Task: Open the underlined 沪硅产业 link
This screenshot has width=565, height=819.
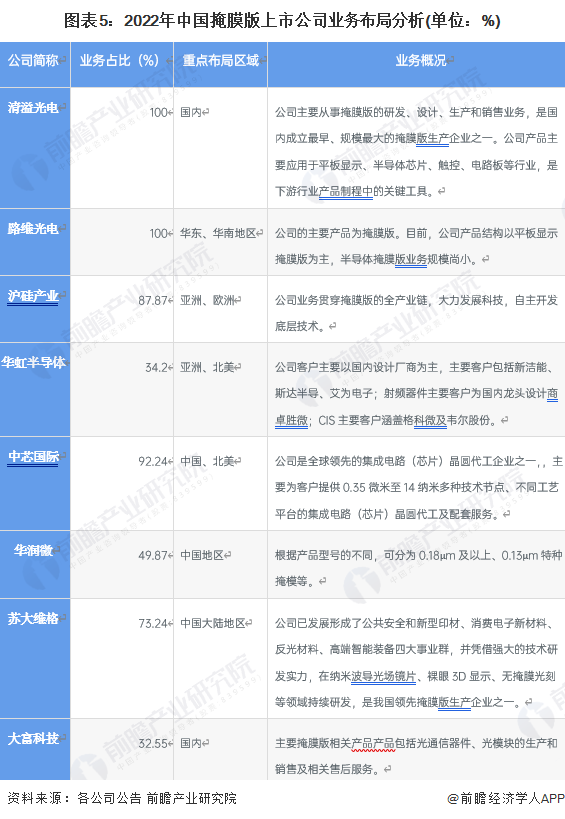Action: pyautogui.click(x=33, y=296)
